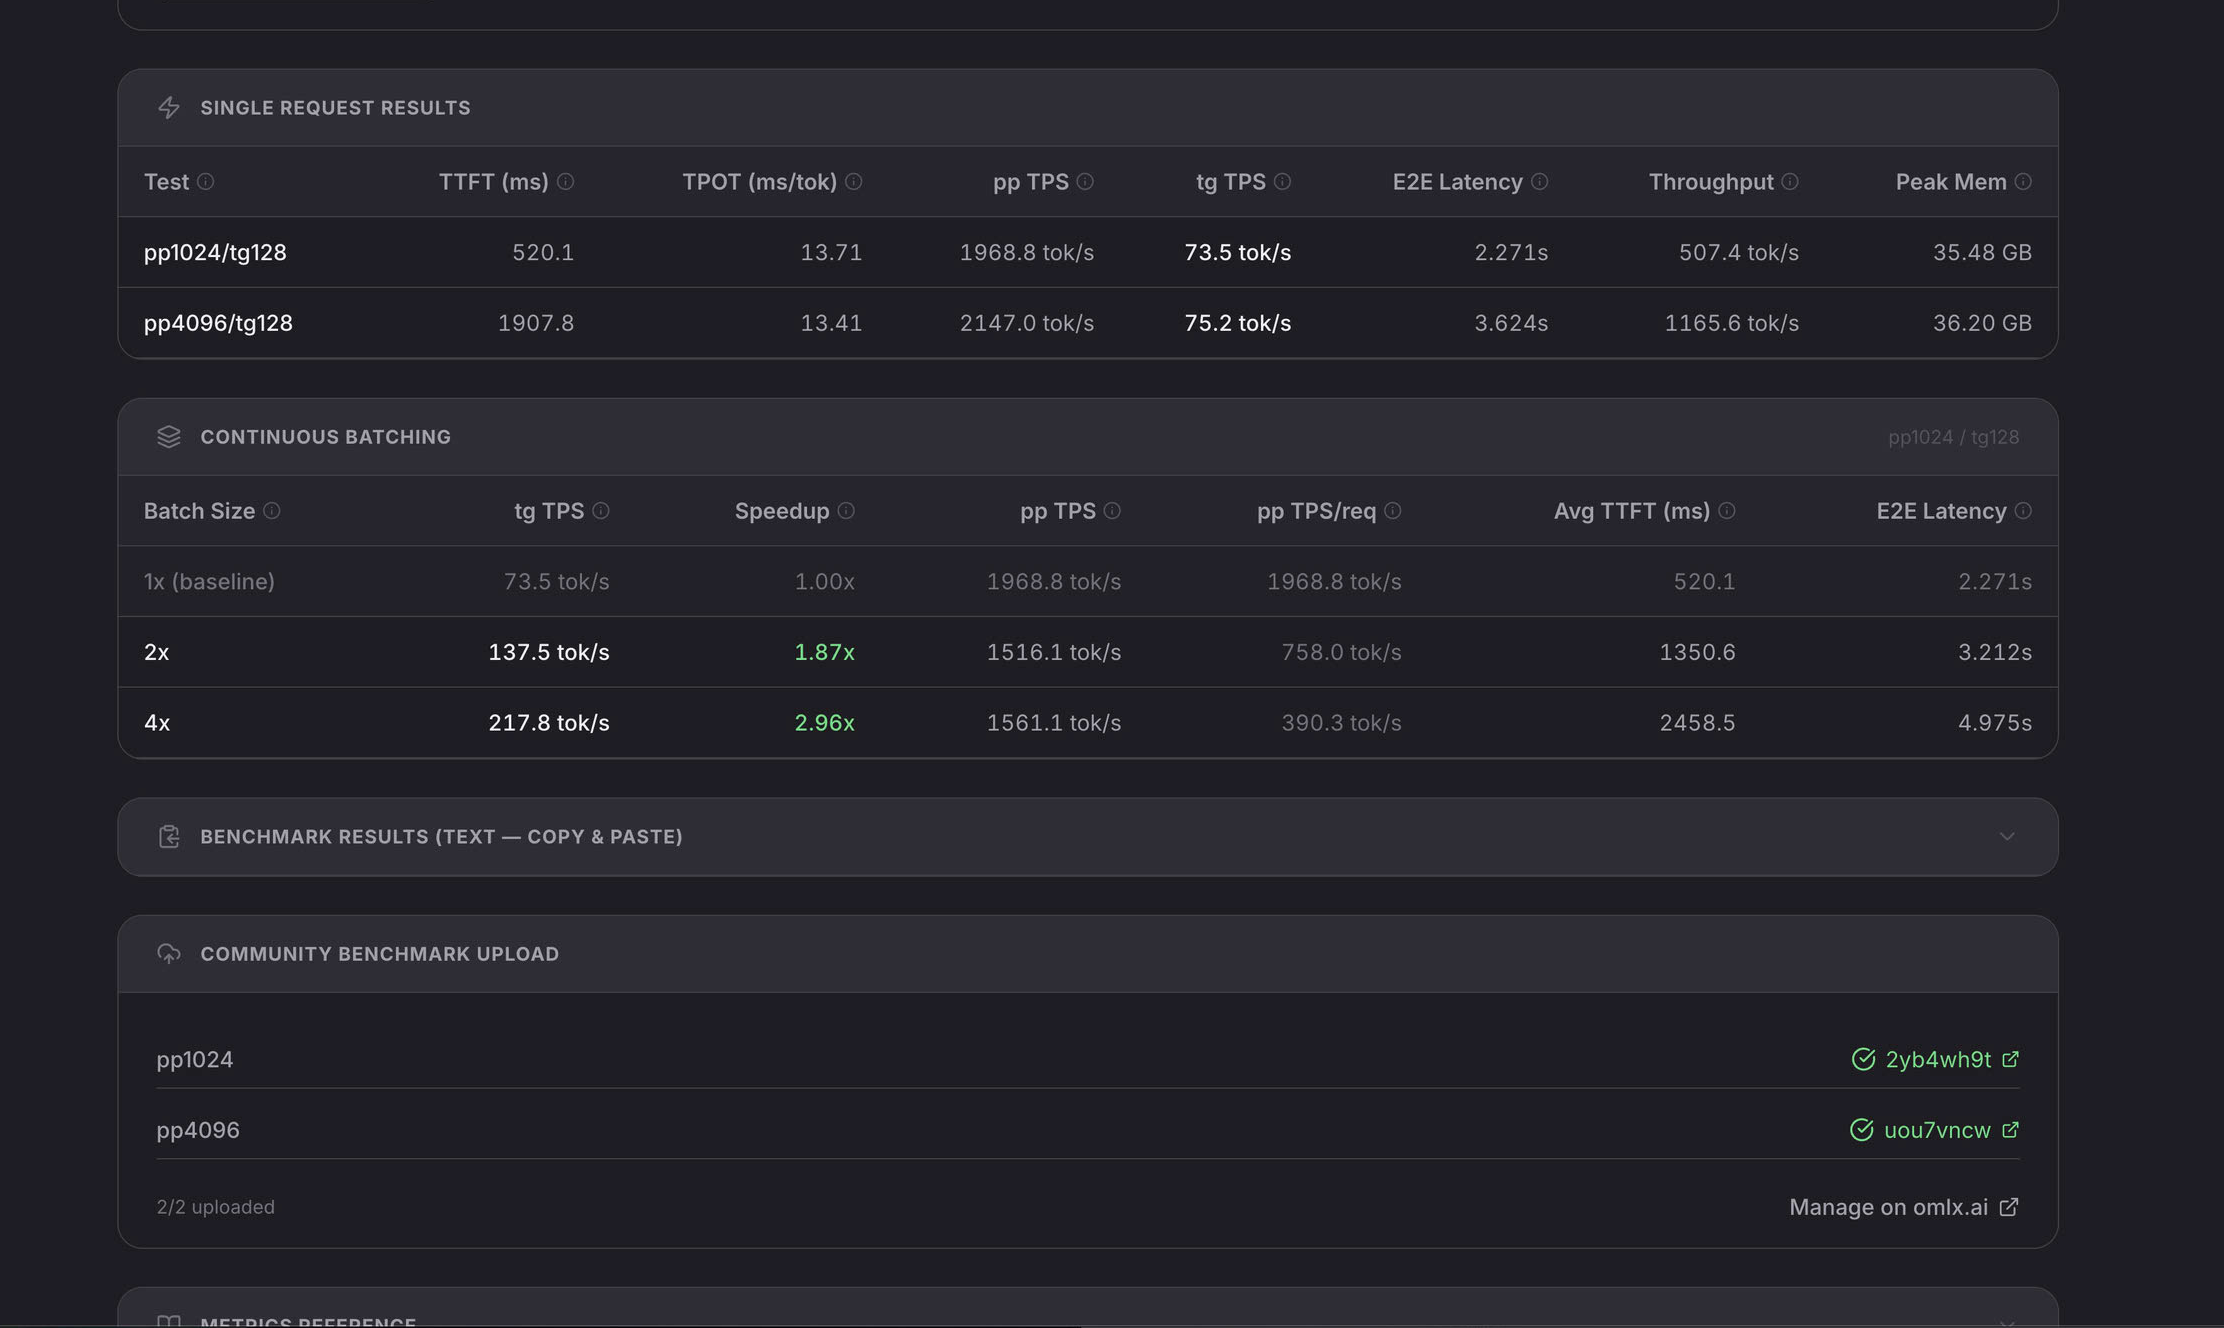
Task: Open uploaded pp1024 result 2yb4wh9t link
Action: pyautogui.click(x=1938, y=1060)
